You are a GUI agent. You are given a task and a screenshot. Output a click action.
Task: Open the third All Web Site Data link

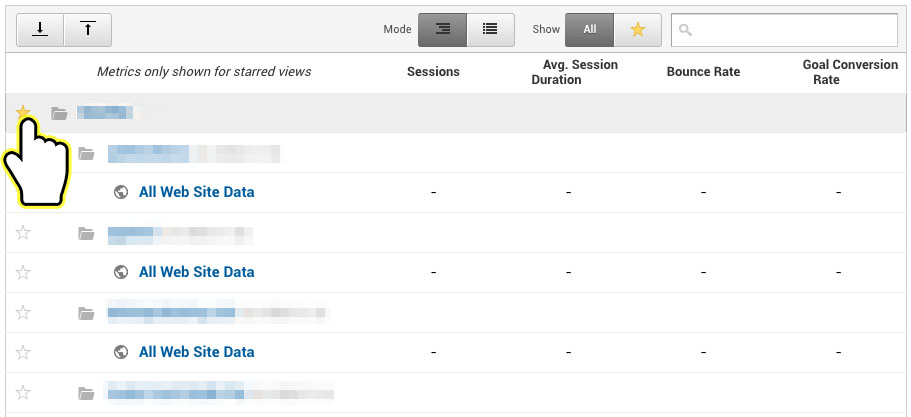pyautogui.click(x=196, y=352)
